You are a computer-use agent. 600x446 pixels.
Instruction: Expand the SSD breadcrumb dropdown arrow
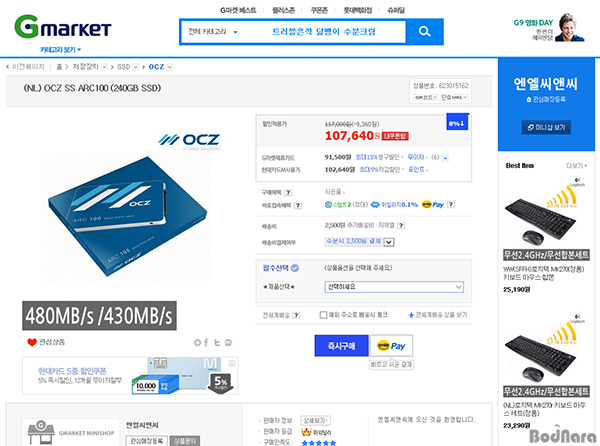click(135, 67)
